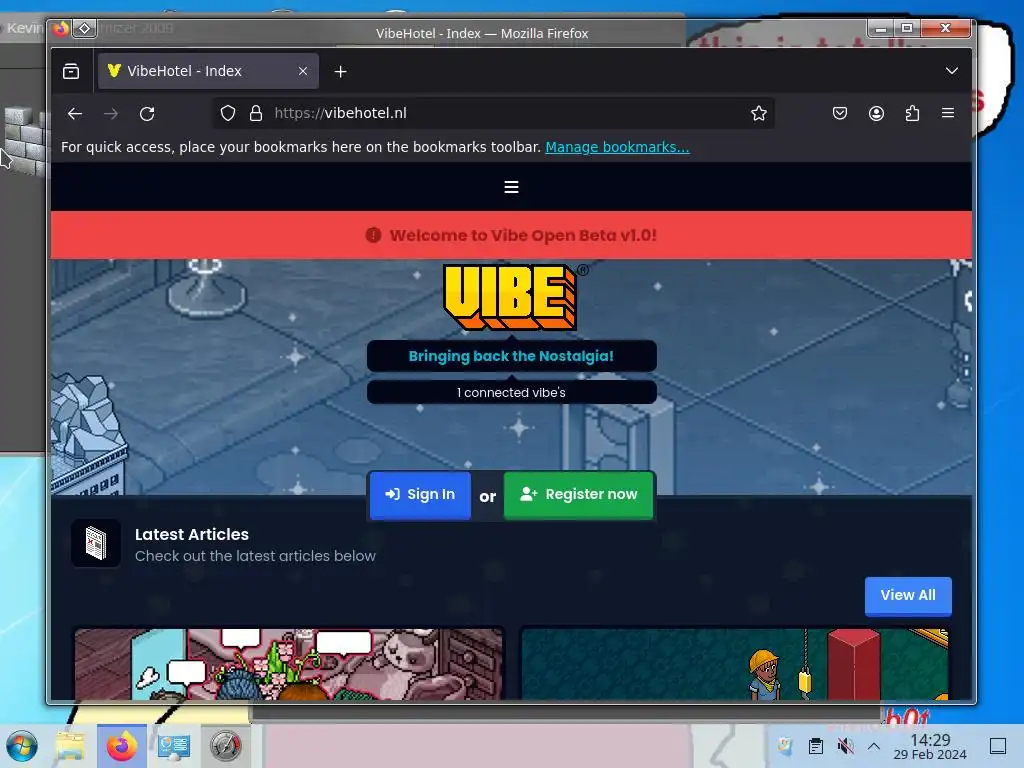Go back with the Firefox back arrow
This screenshot has width=1024, height=768.
75,114
